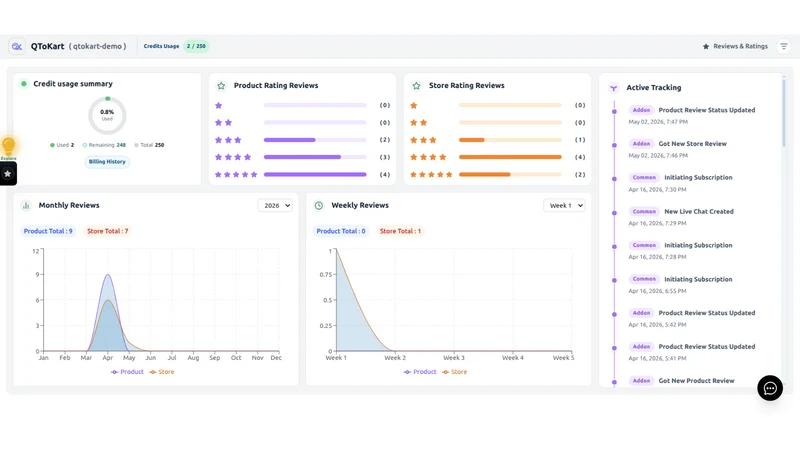Toggle Product series in Monthly Reviews legend

click(127, 372)
